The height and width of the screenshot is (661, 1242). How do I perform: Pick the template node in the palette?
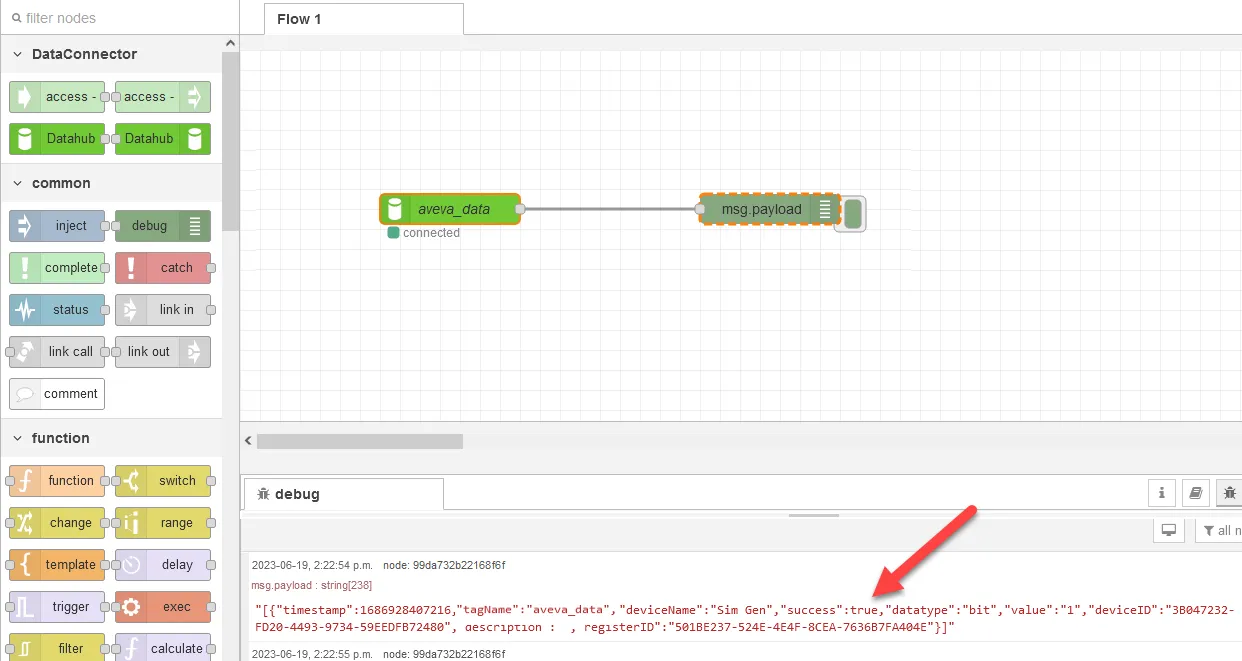[57, 565]
